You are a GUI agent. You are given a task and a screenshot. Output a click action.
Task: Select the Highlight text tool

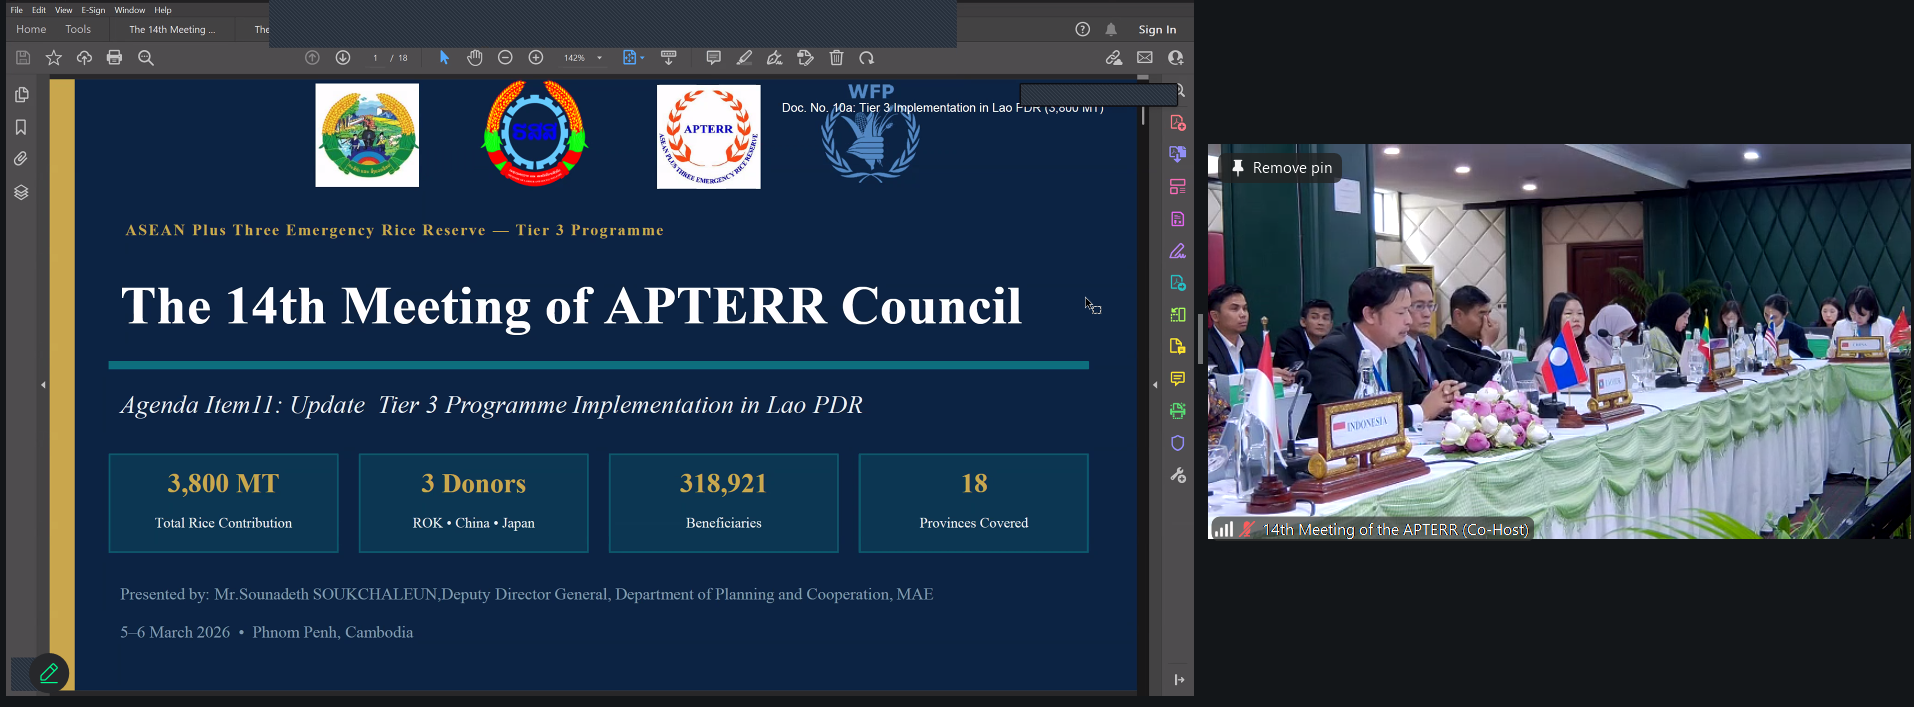coord(744,58)
